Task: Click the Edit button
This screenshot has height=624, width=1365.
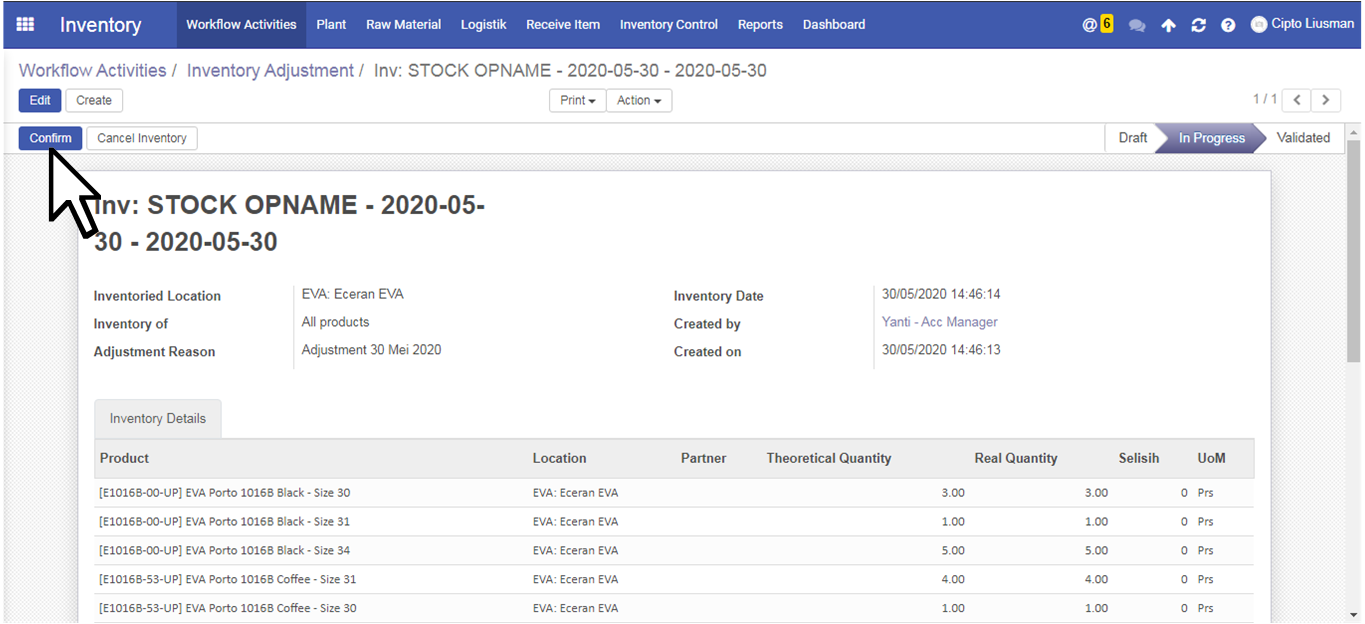Action: (40, 100)
